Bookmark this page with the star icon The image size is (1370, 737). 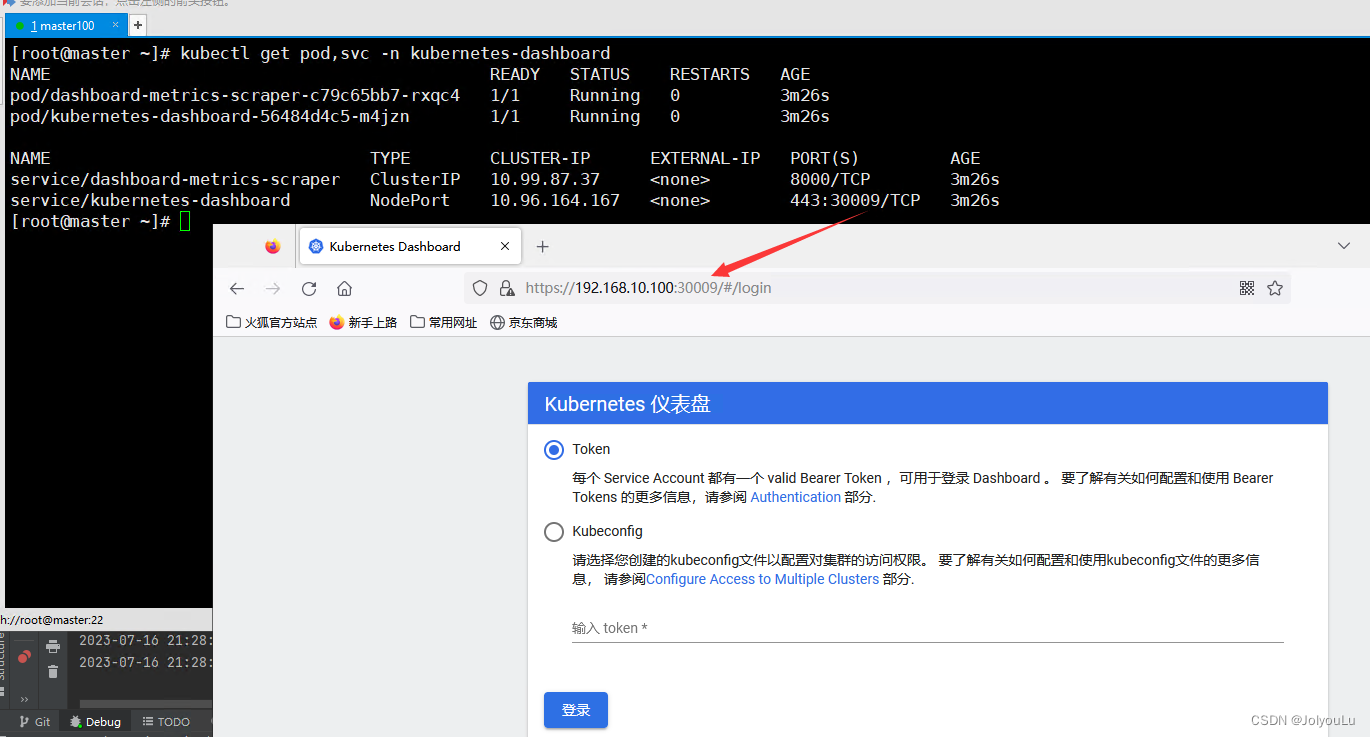pos(1275,288)
